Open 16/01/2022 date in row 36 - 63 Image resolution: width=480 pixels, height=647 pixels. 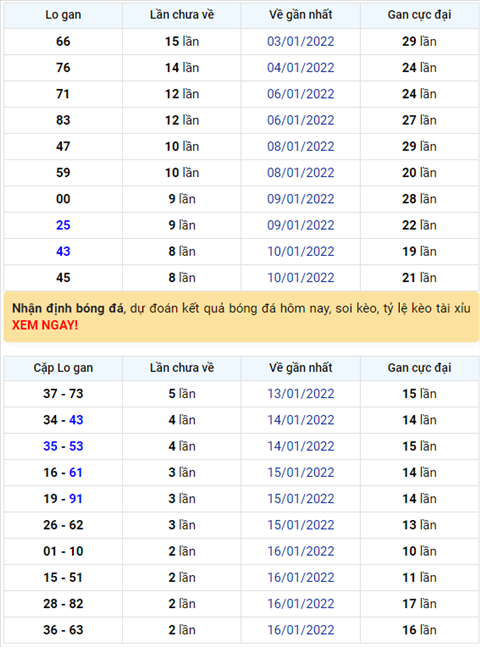300,630
